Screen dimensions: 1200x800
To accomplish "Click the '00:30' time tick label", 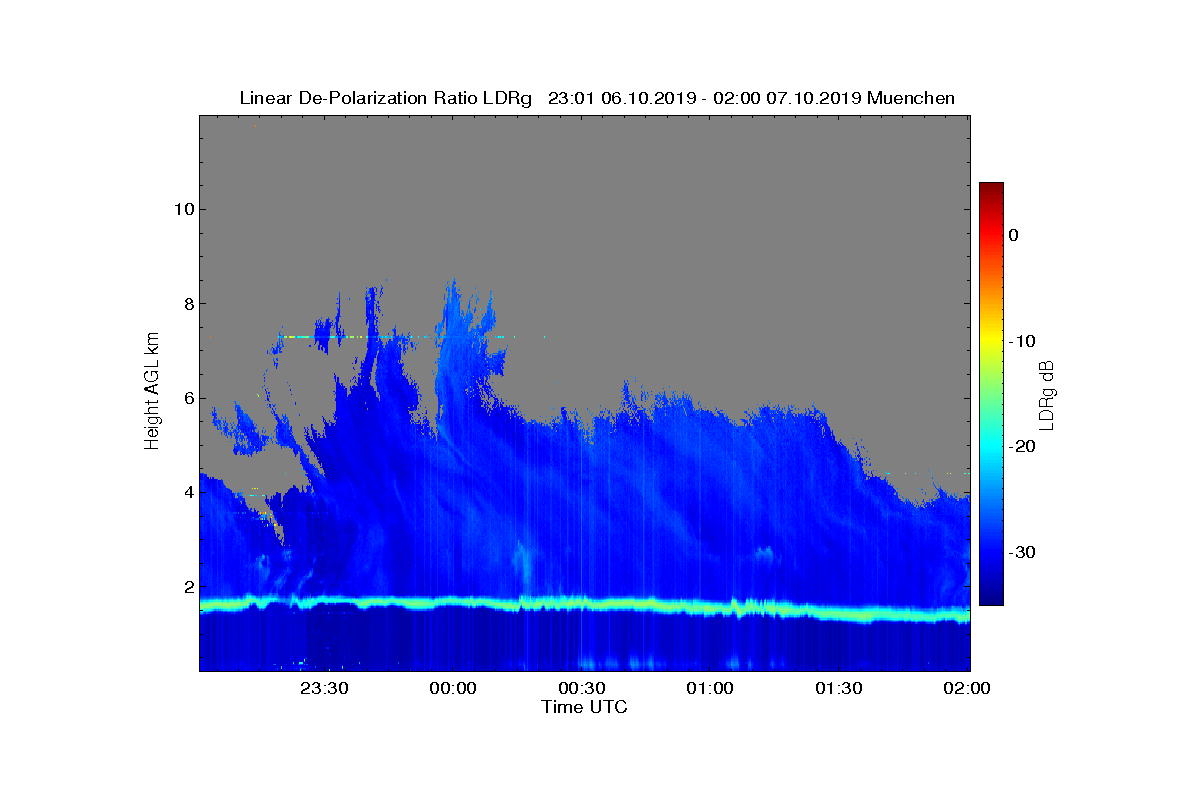I will pos(582,688).
